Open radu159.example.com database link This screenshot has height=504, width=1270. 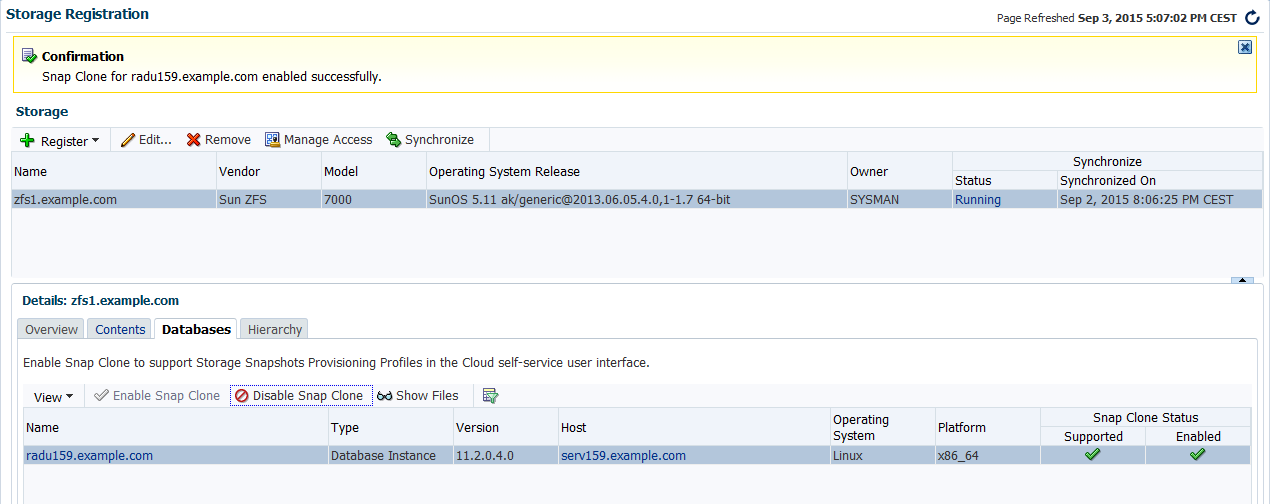(89, 456)
